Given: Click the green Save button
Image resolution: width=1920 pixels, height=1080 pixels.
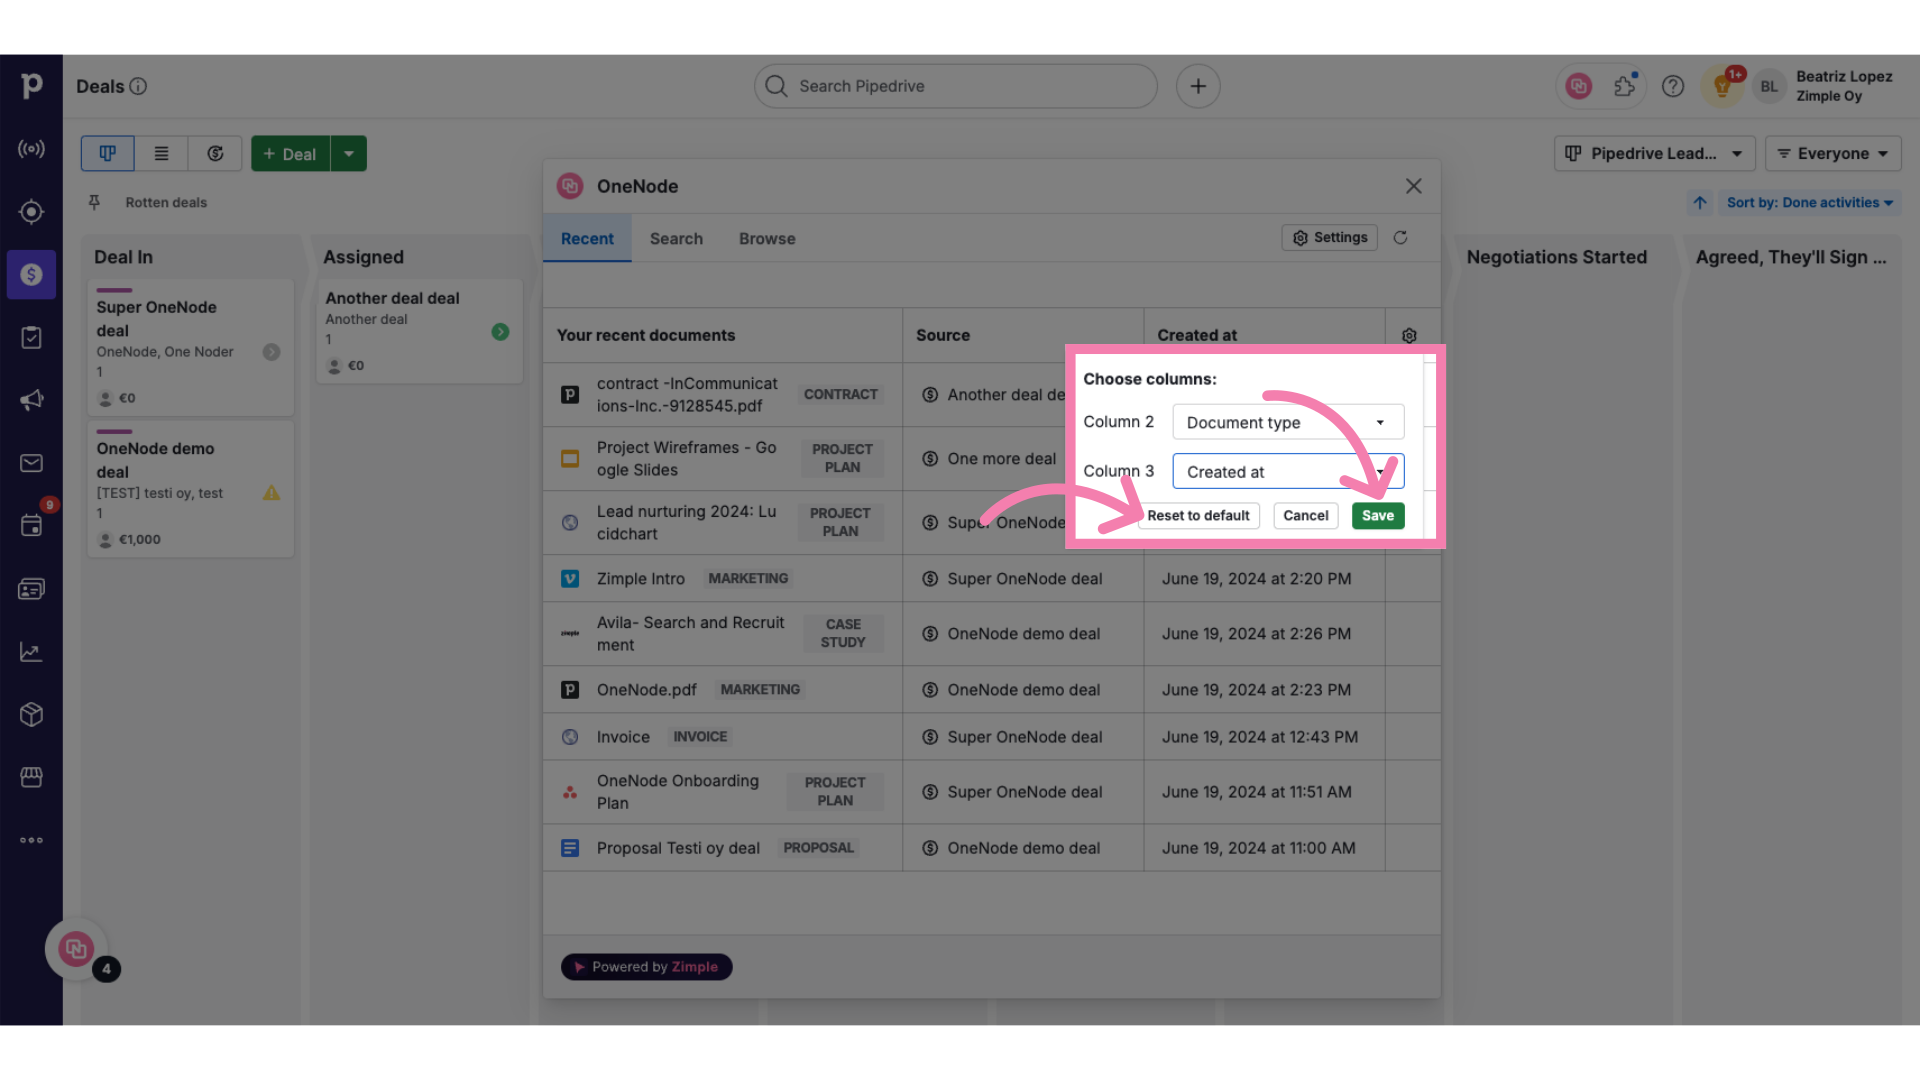Looking at the screenshot, I should pyautogui.click(x=1377, y=516).
